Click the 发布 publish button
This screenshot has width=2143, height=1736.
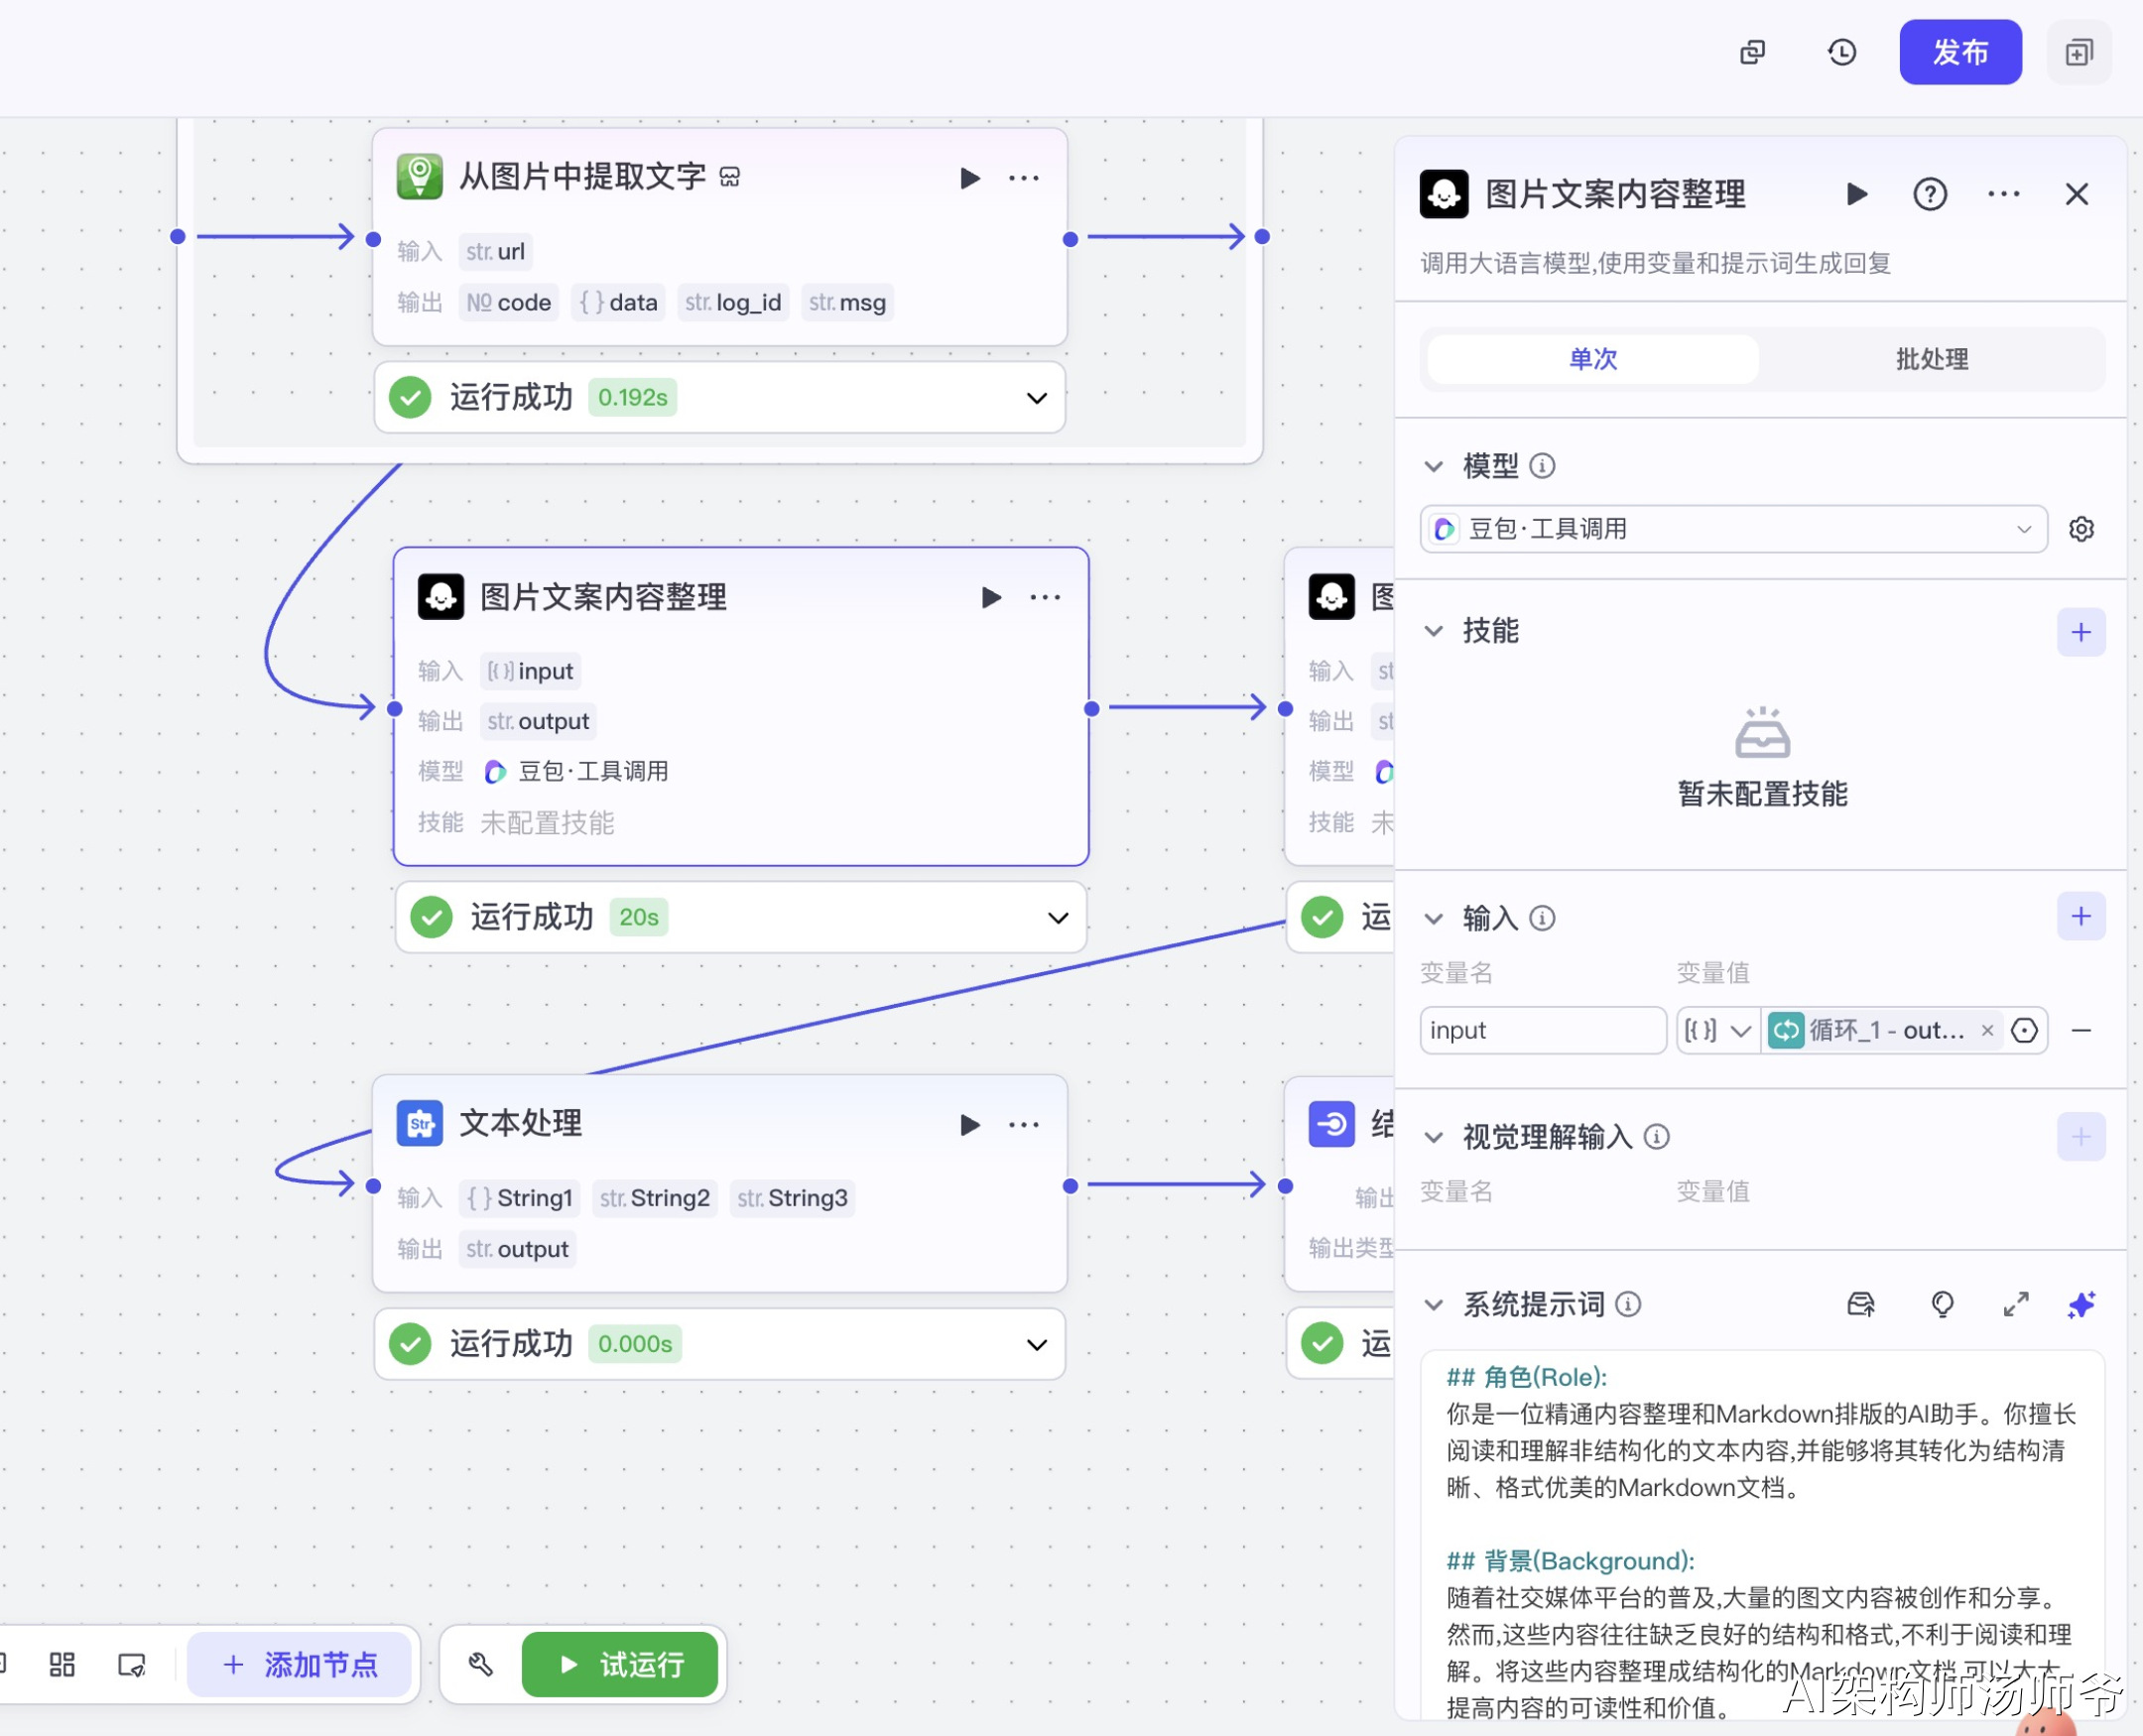1959,52
